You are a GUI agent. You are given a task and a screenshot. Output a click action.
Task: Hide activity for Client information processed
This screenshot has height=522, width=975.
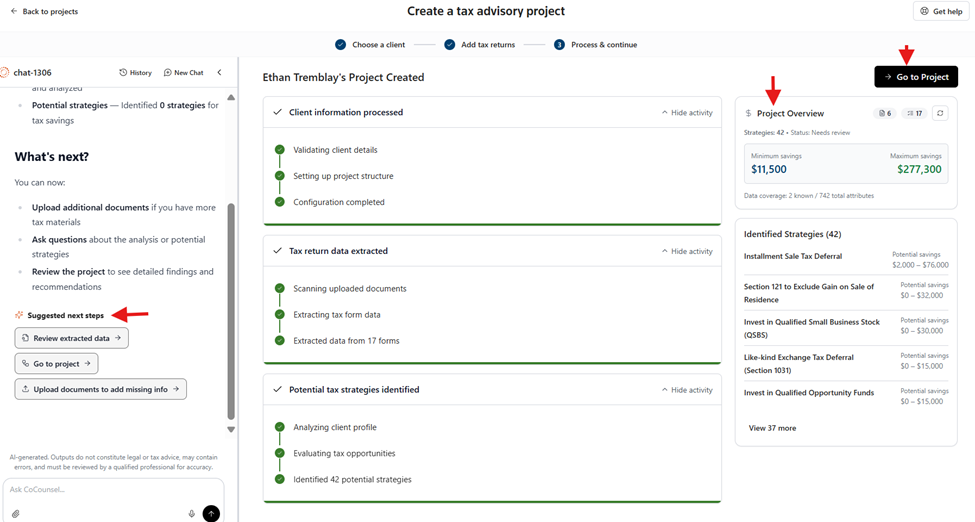coord(687,113)
